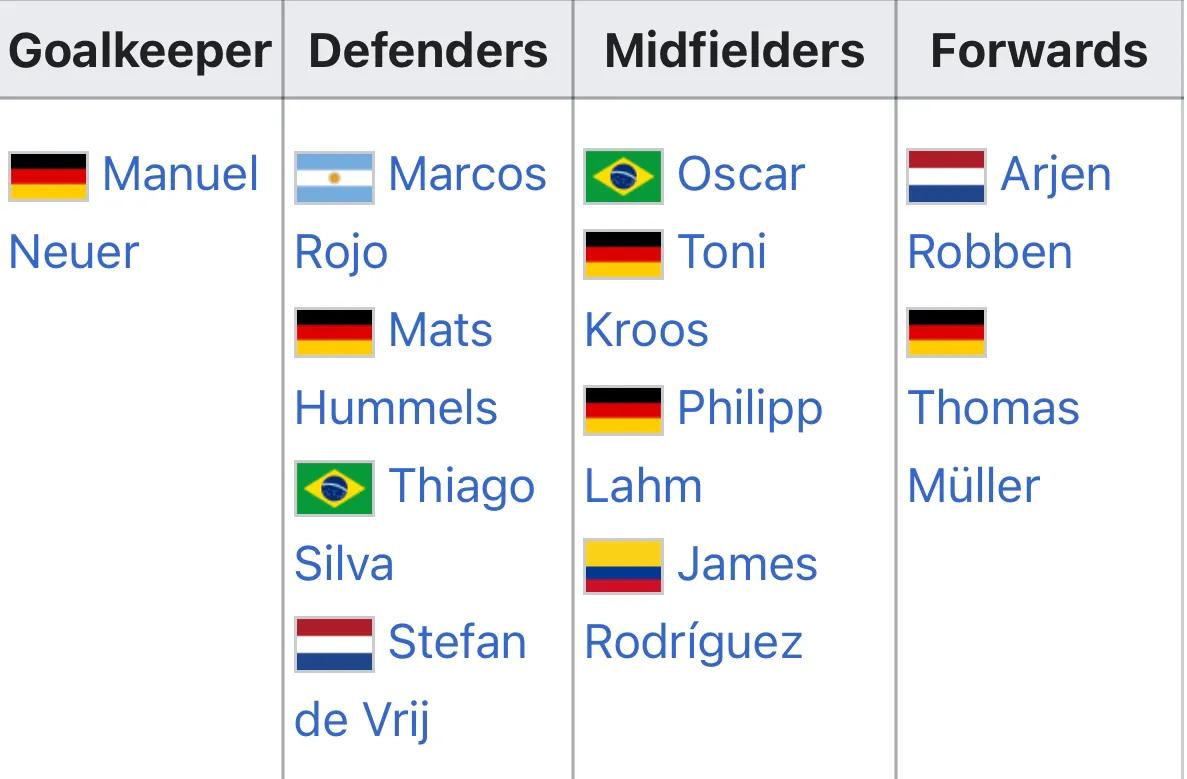
Task: Click the German flag beside Philipp Lahm
Action: 624,410
